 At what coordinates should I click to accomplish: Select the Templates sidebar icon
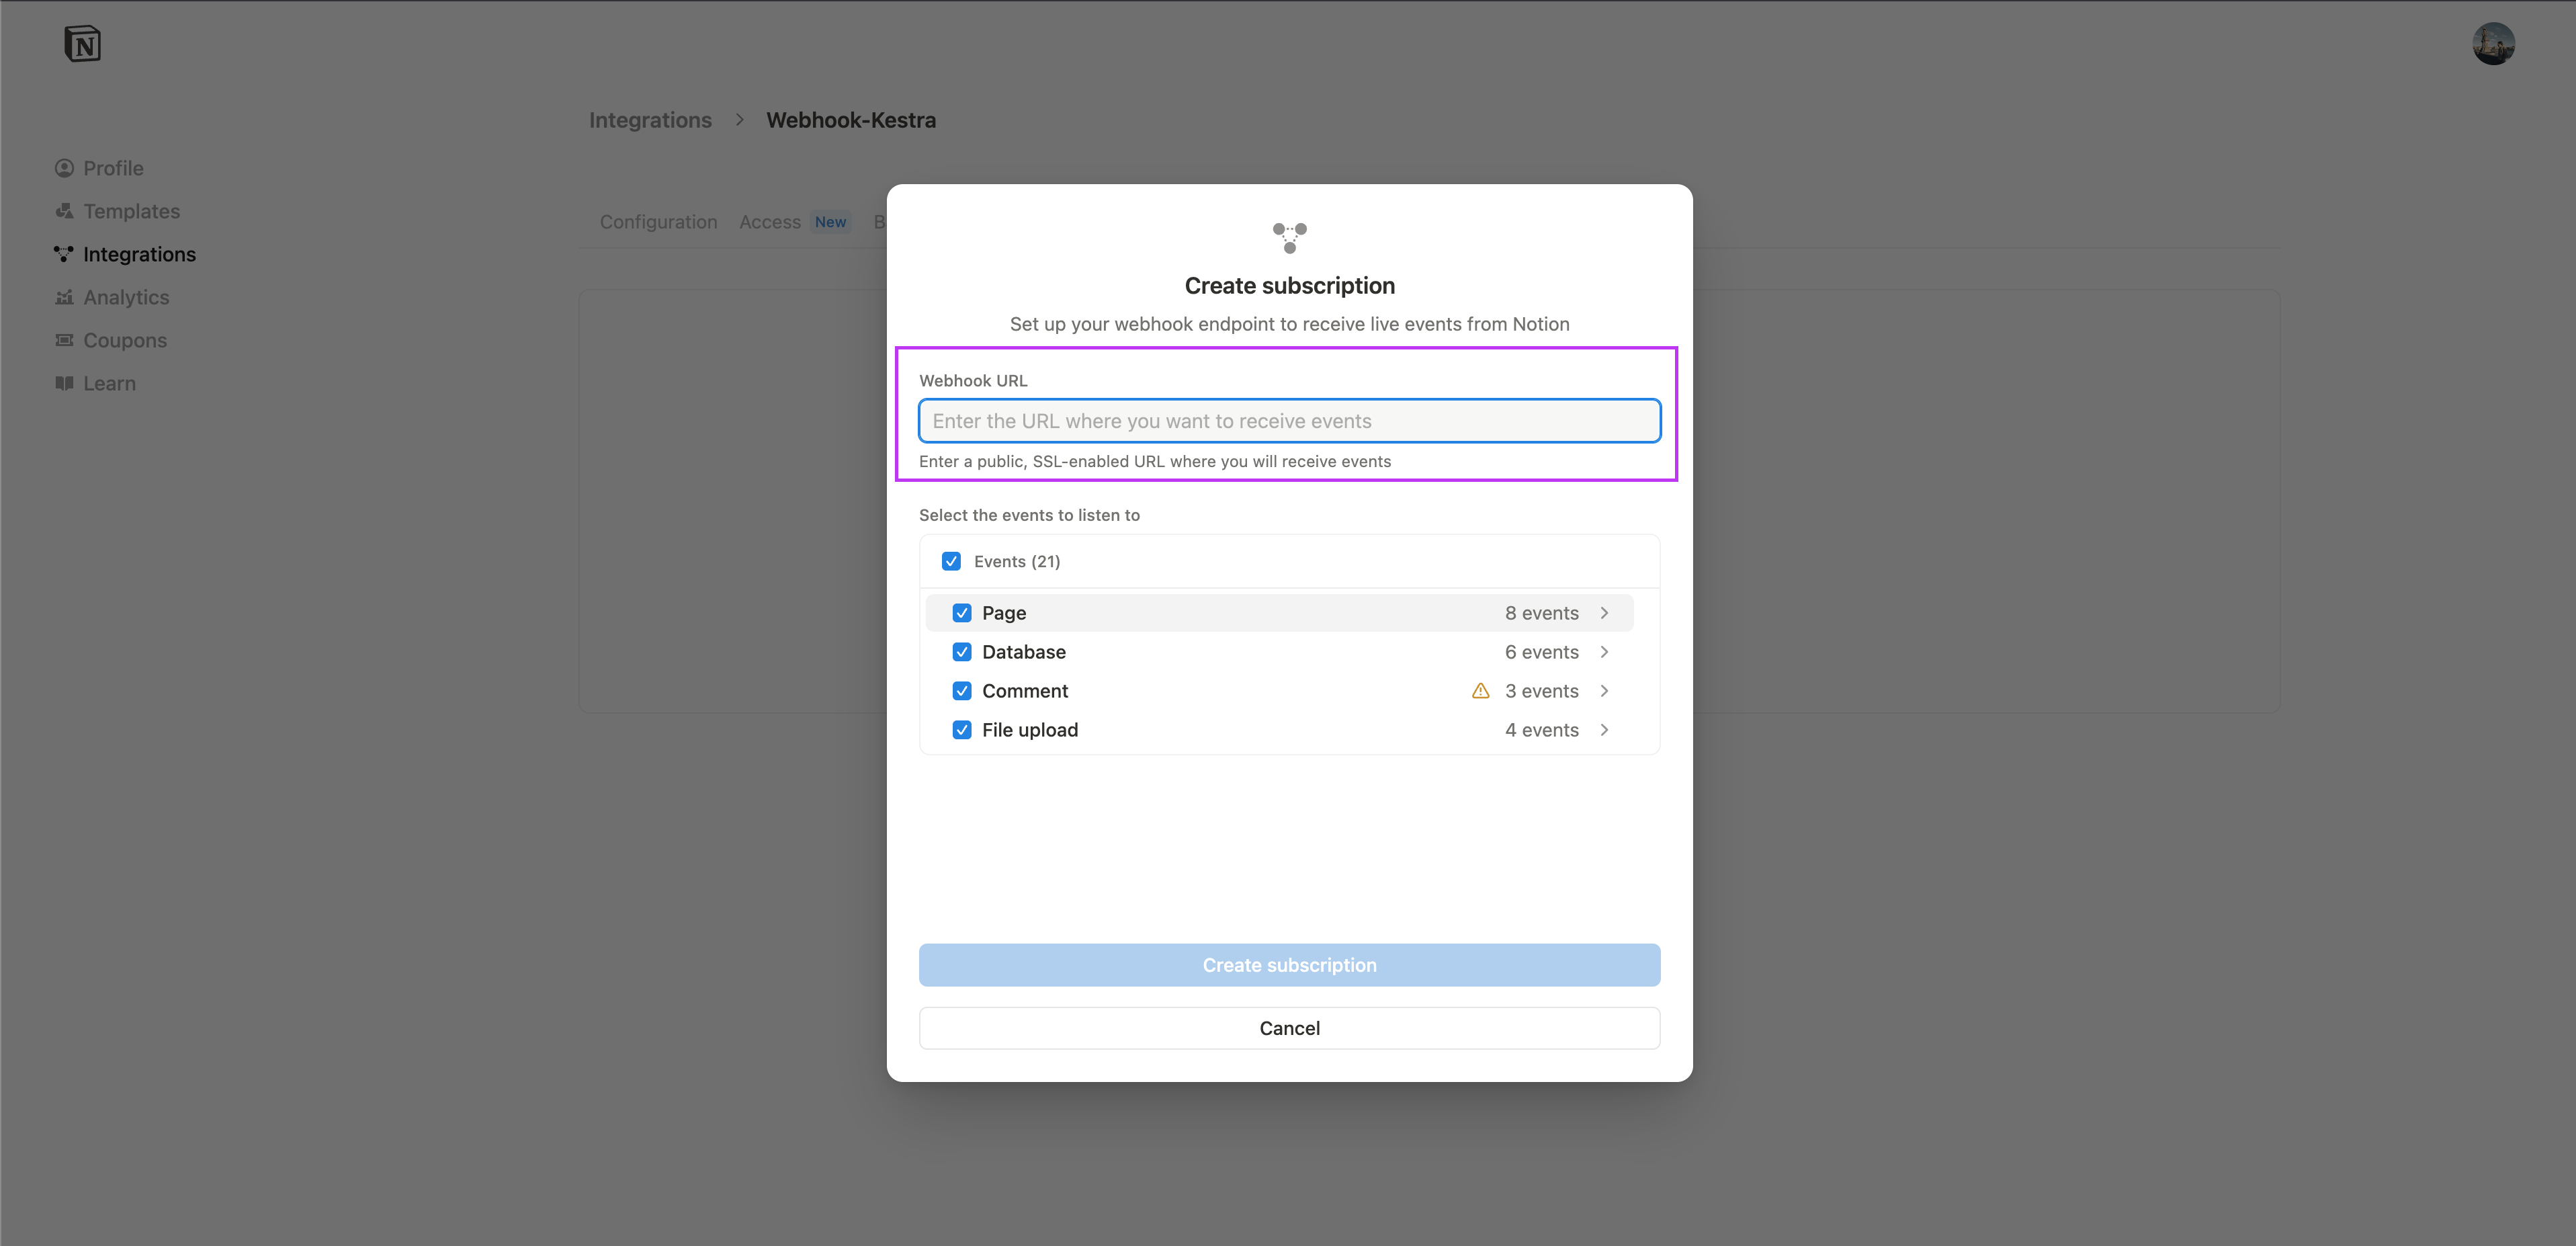tap(64, 211)
